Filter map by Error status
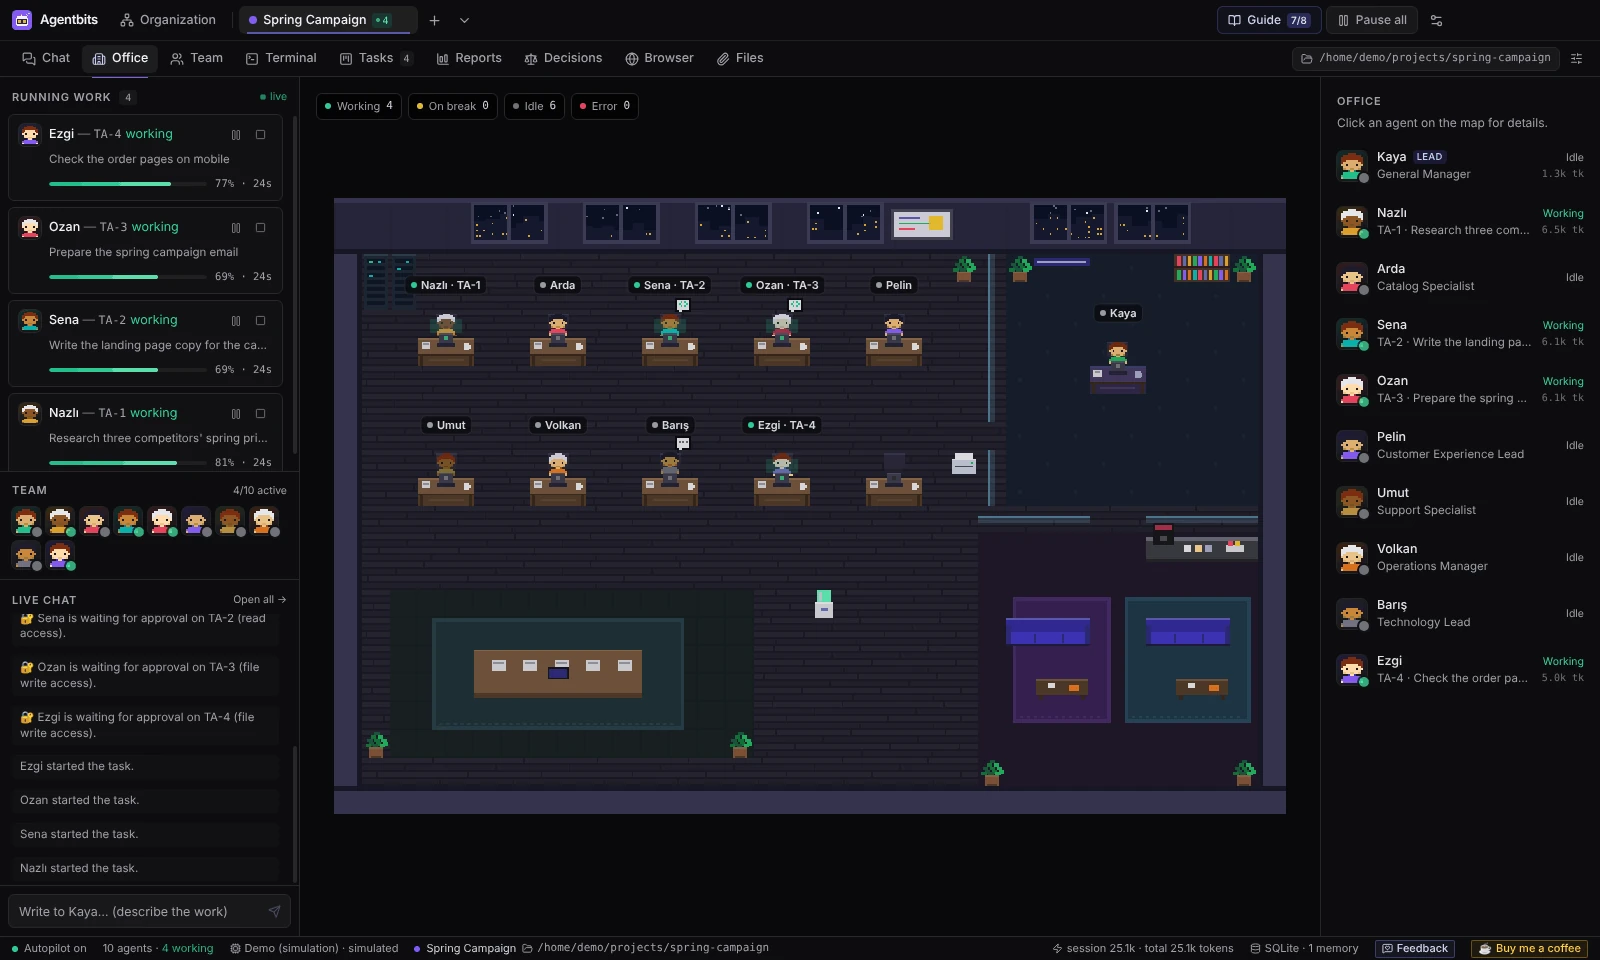Viewport: 1600px width, 960px height. [604, 106]
